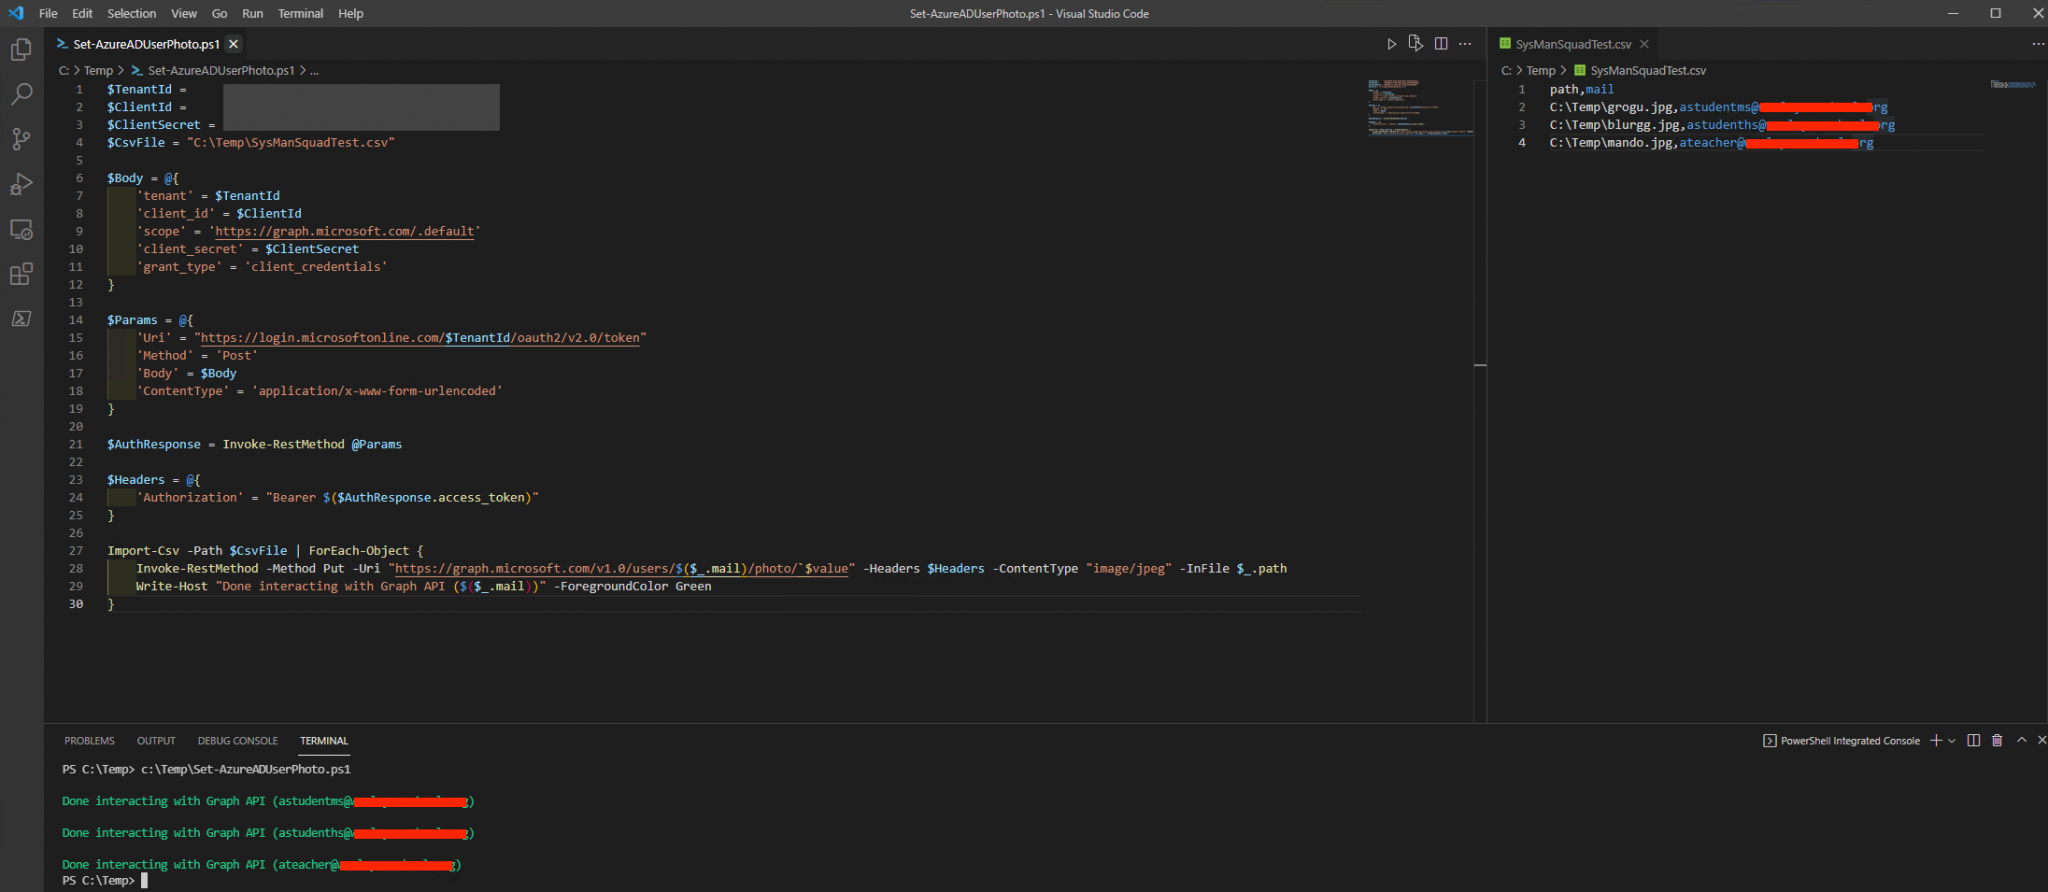Run selection using the editor toolbar icon

[1415, 44]
